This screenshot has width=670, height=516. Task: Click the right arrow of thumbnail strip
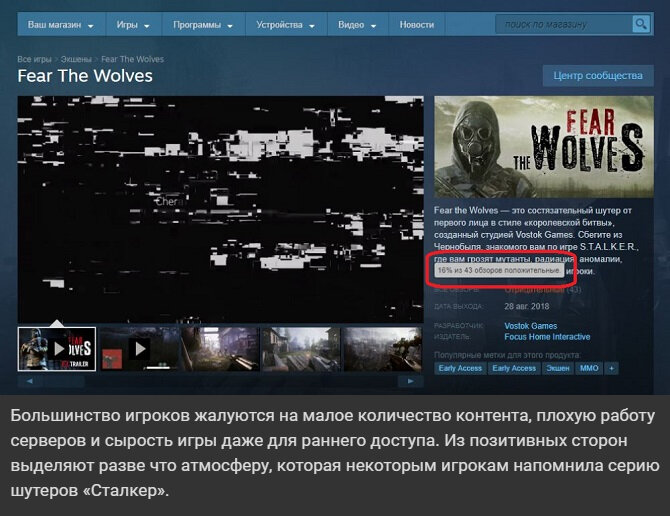coord(411,381)
